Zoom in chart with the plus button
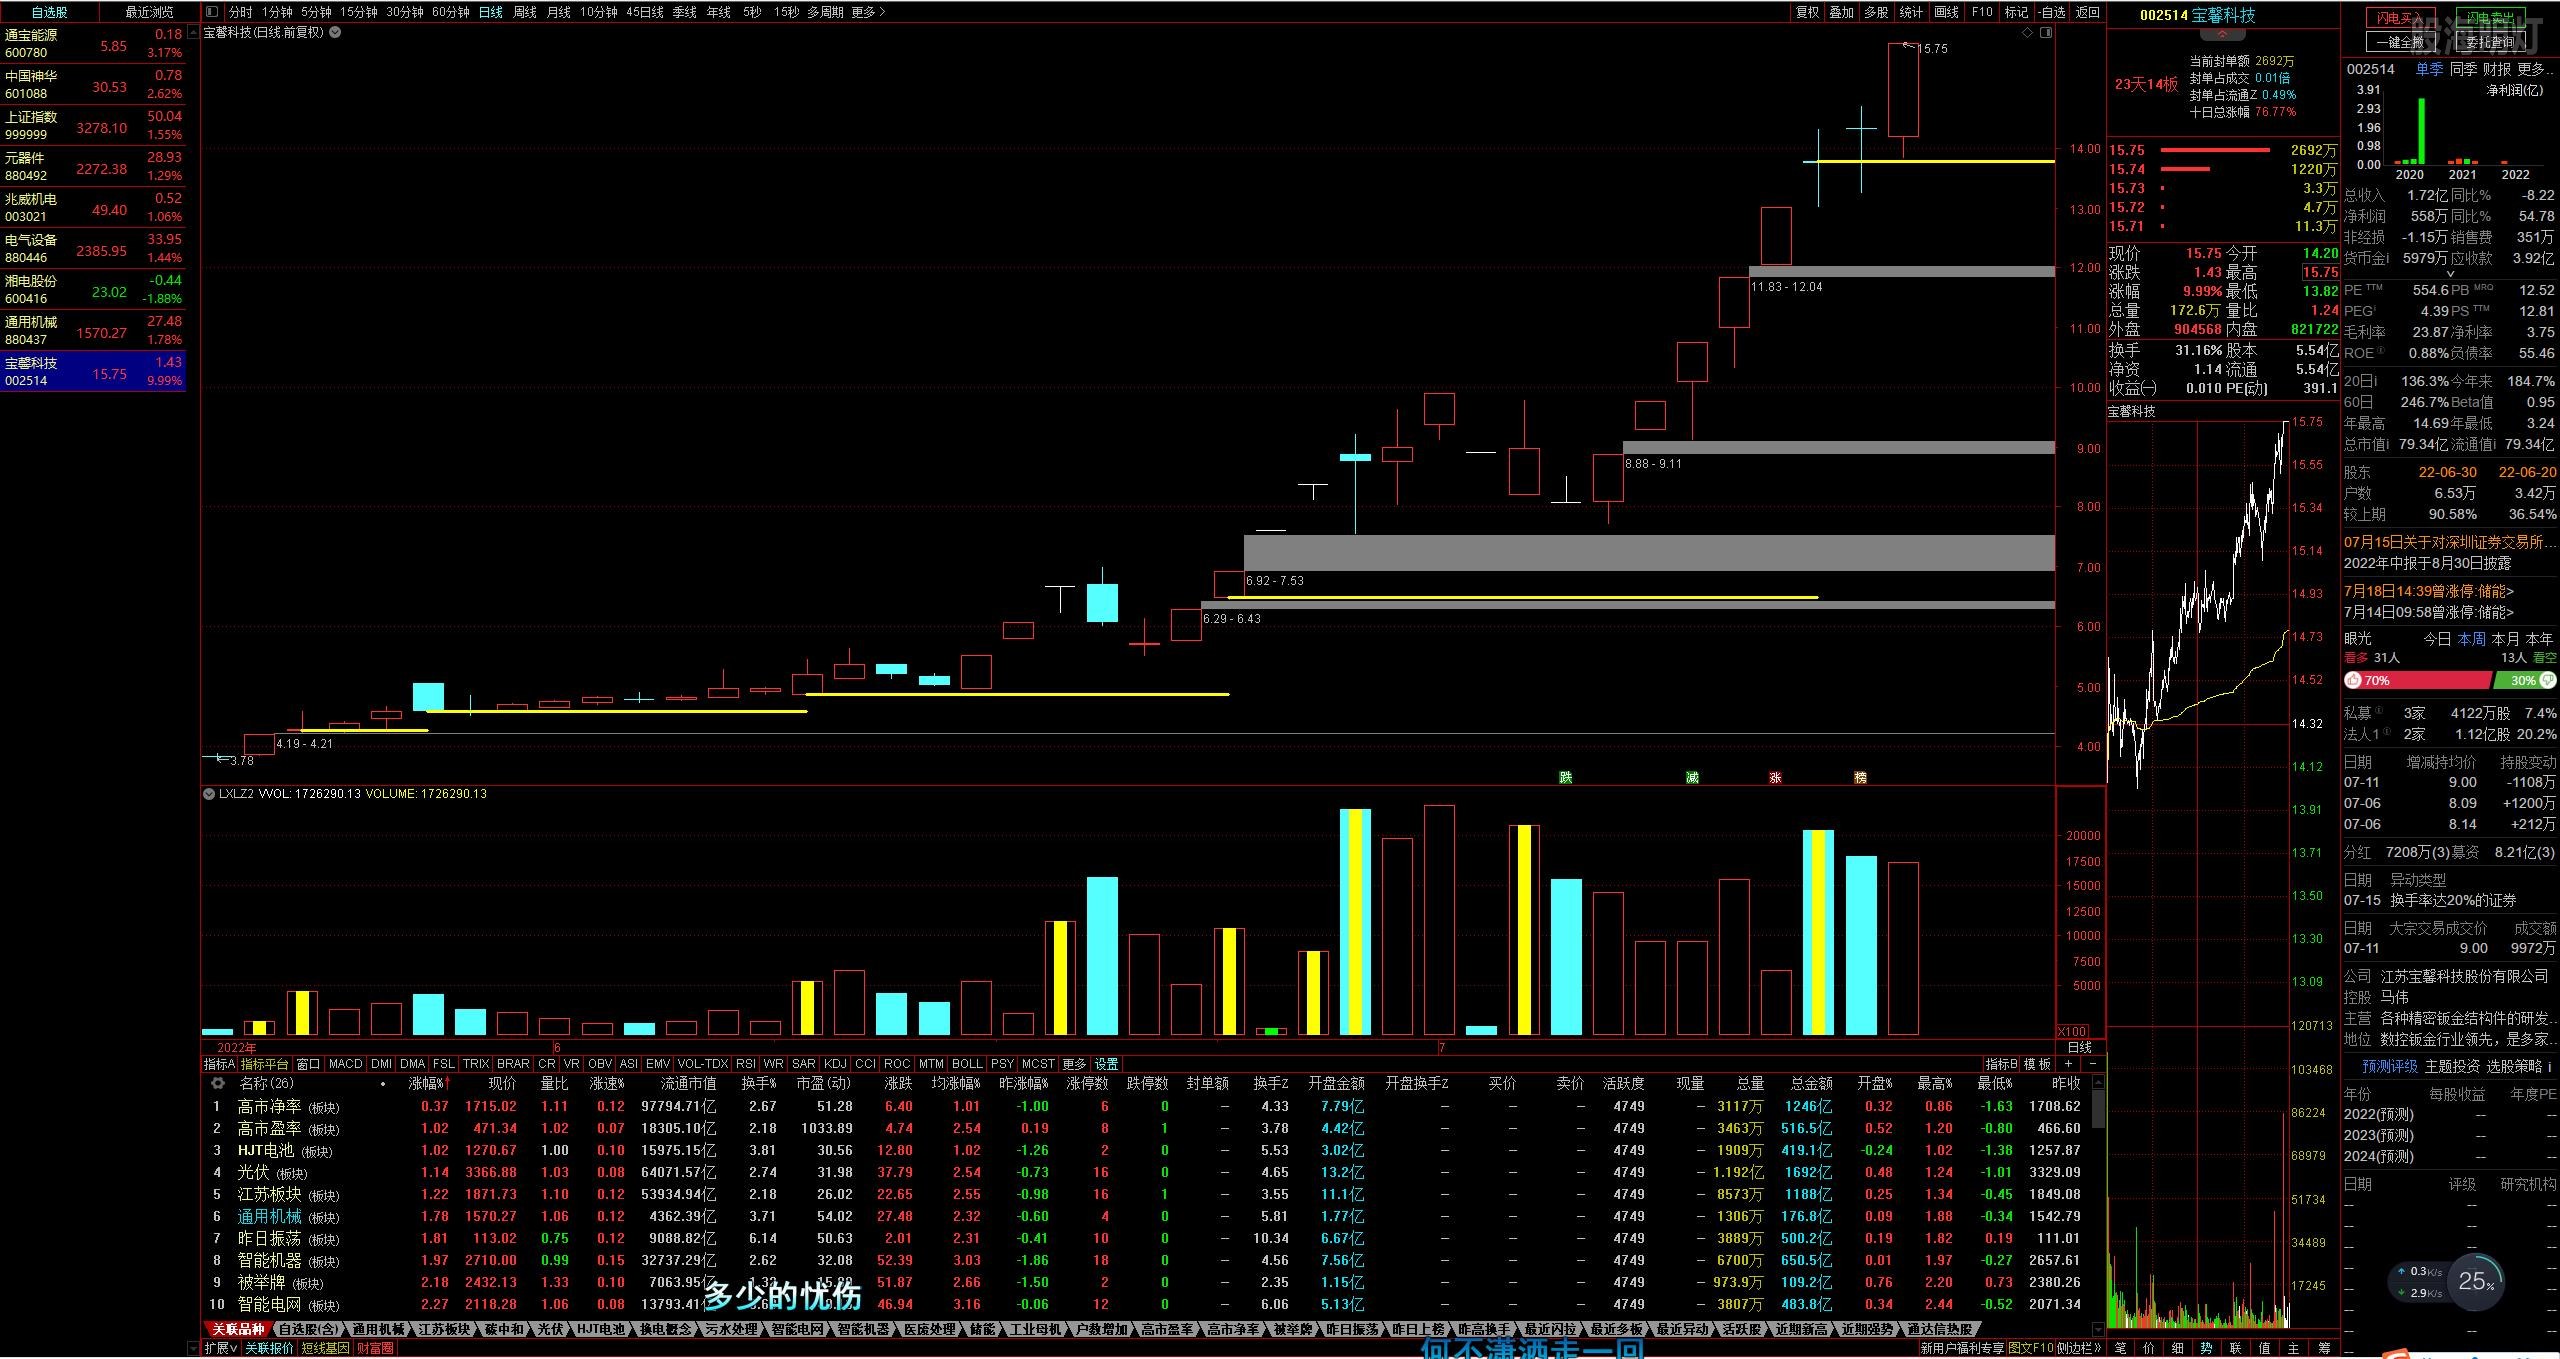 2068,1064
